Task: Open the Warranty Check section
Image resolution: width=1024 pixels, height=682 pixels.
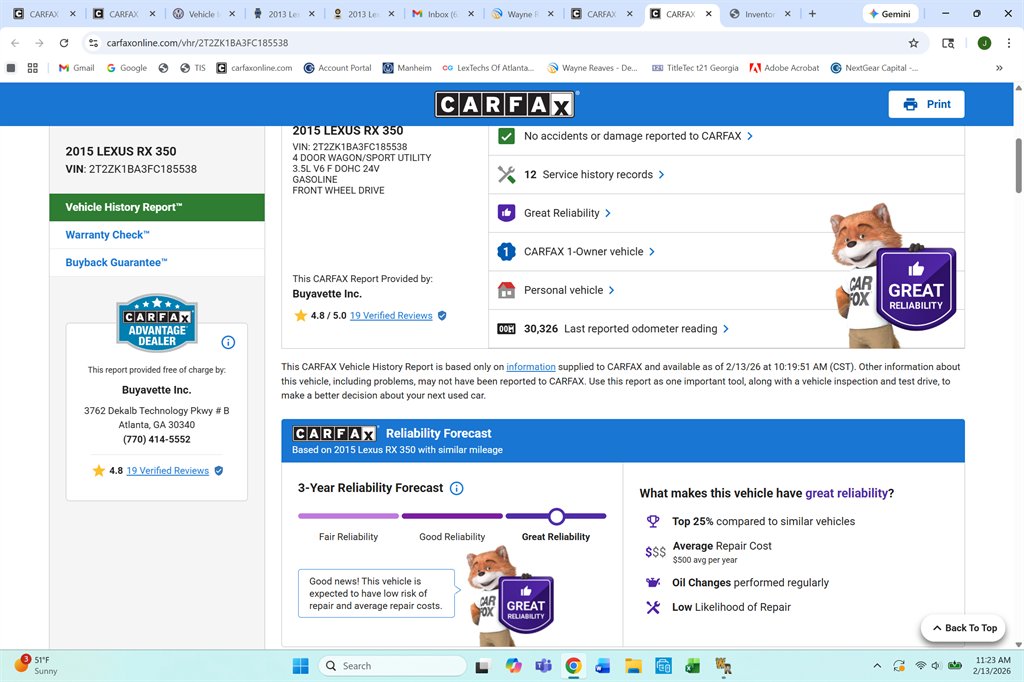Action: coord(107,235)
